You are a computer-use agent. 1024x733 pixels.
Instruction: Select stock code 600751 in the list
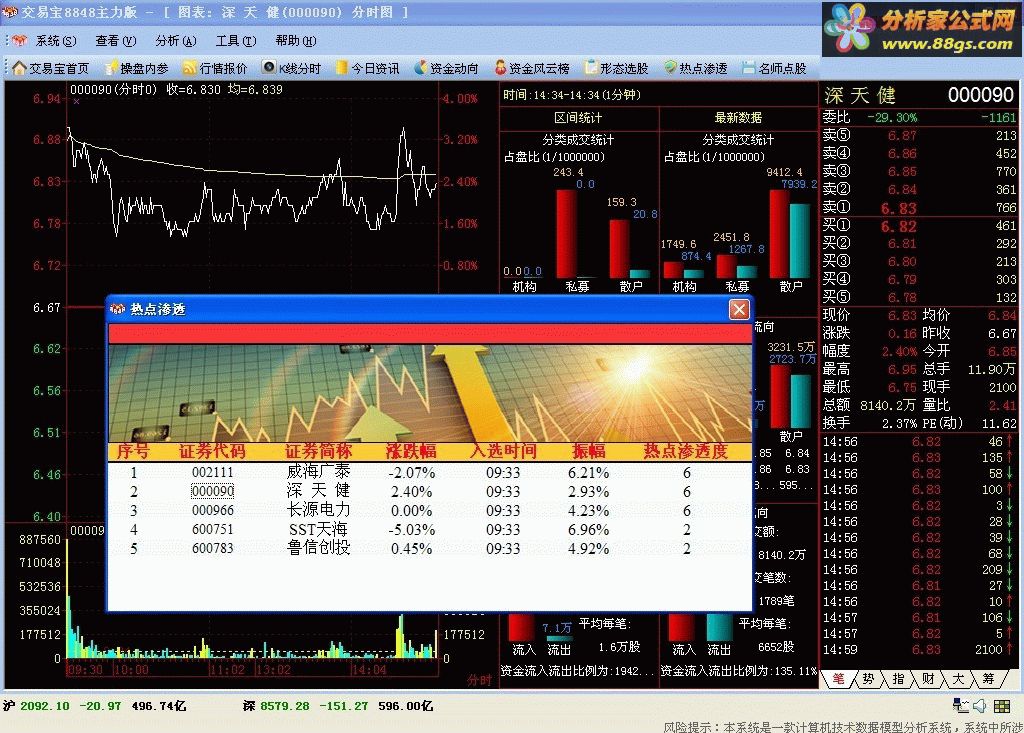click(212, 529)
